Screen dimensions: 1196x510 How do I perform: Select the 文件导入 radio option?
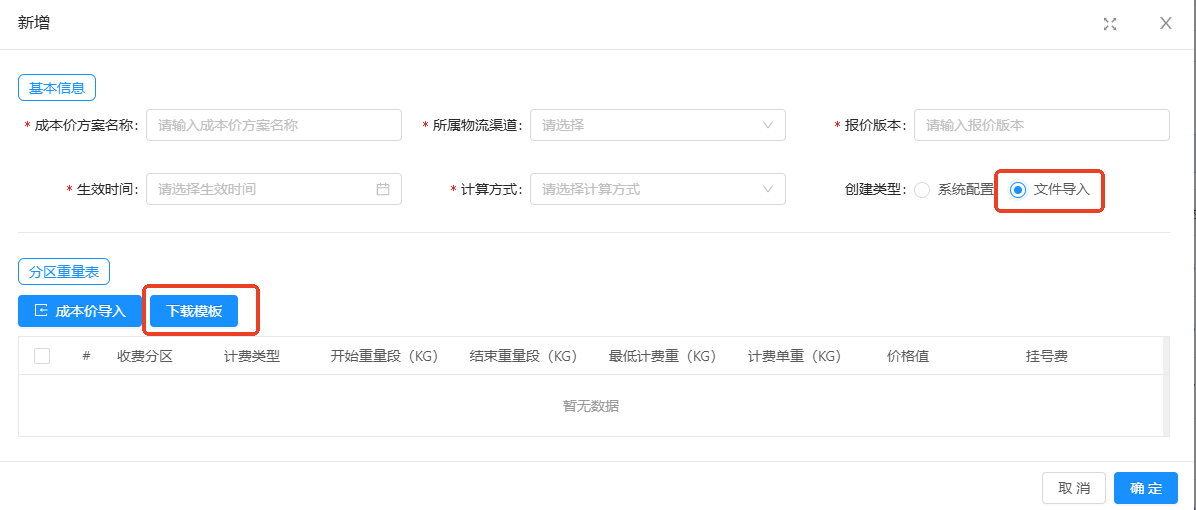1018,190
